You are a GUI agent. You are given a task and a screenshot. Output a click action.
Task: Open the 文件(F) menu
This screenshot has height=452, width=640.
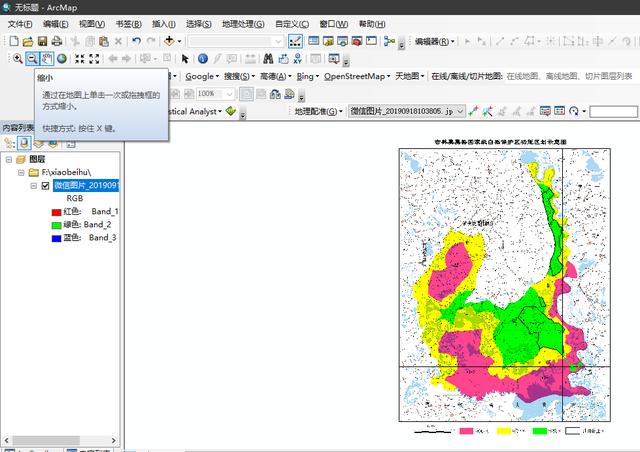pyautogui.click(x=20, y=24)
